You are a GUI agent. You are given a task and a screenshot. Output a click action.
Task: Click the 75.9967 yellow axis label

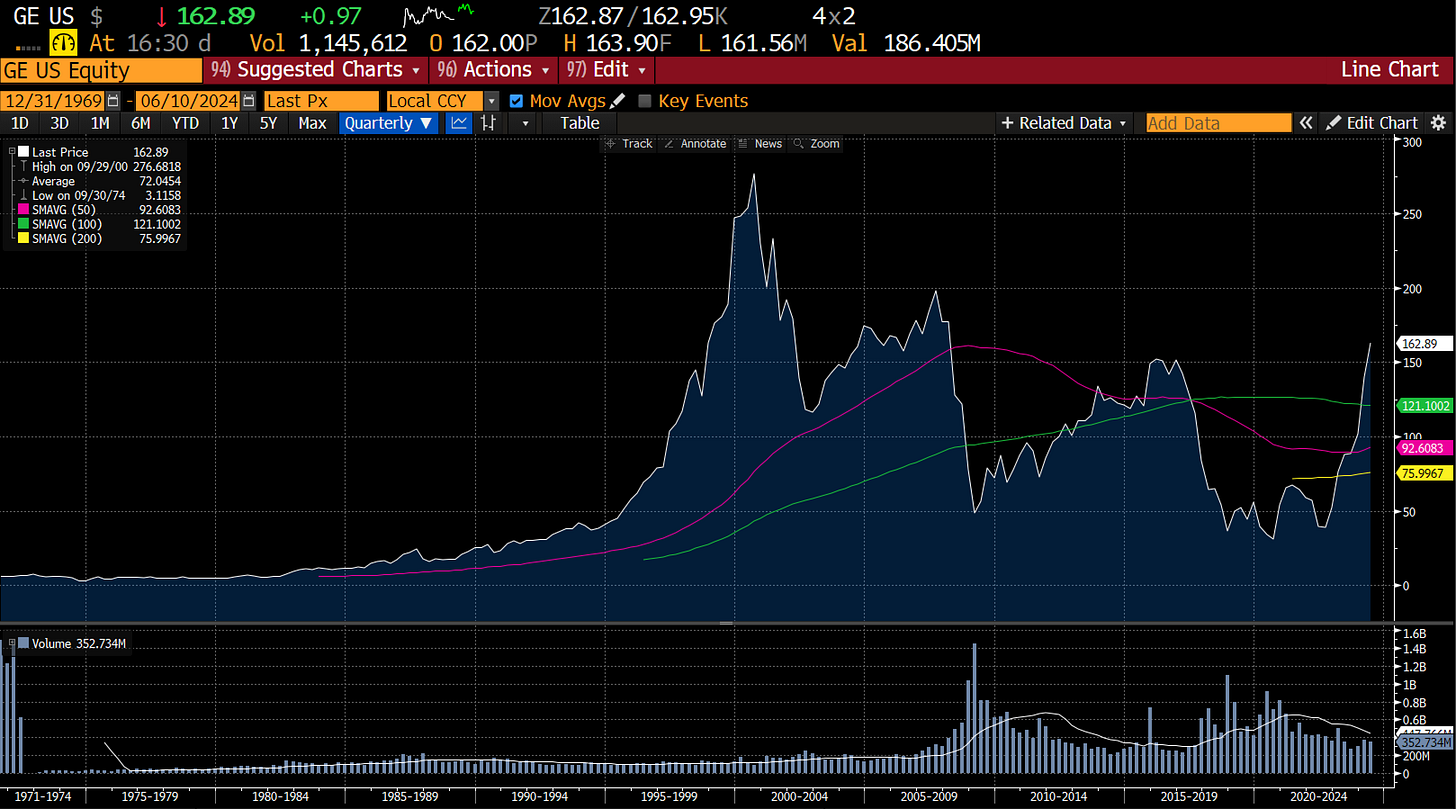click(1422, 473)
